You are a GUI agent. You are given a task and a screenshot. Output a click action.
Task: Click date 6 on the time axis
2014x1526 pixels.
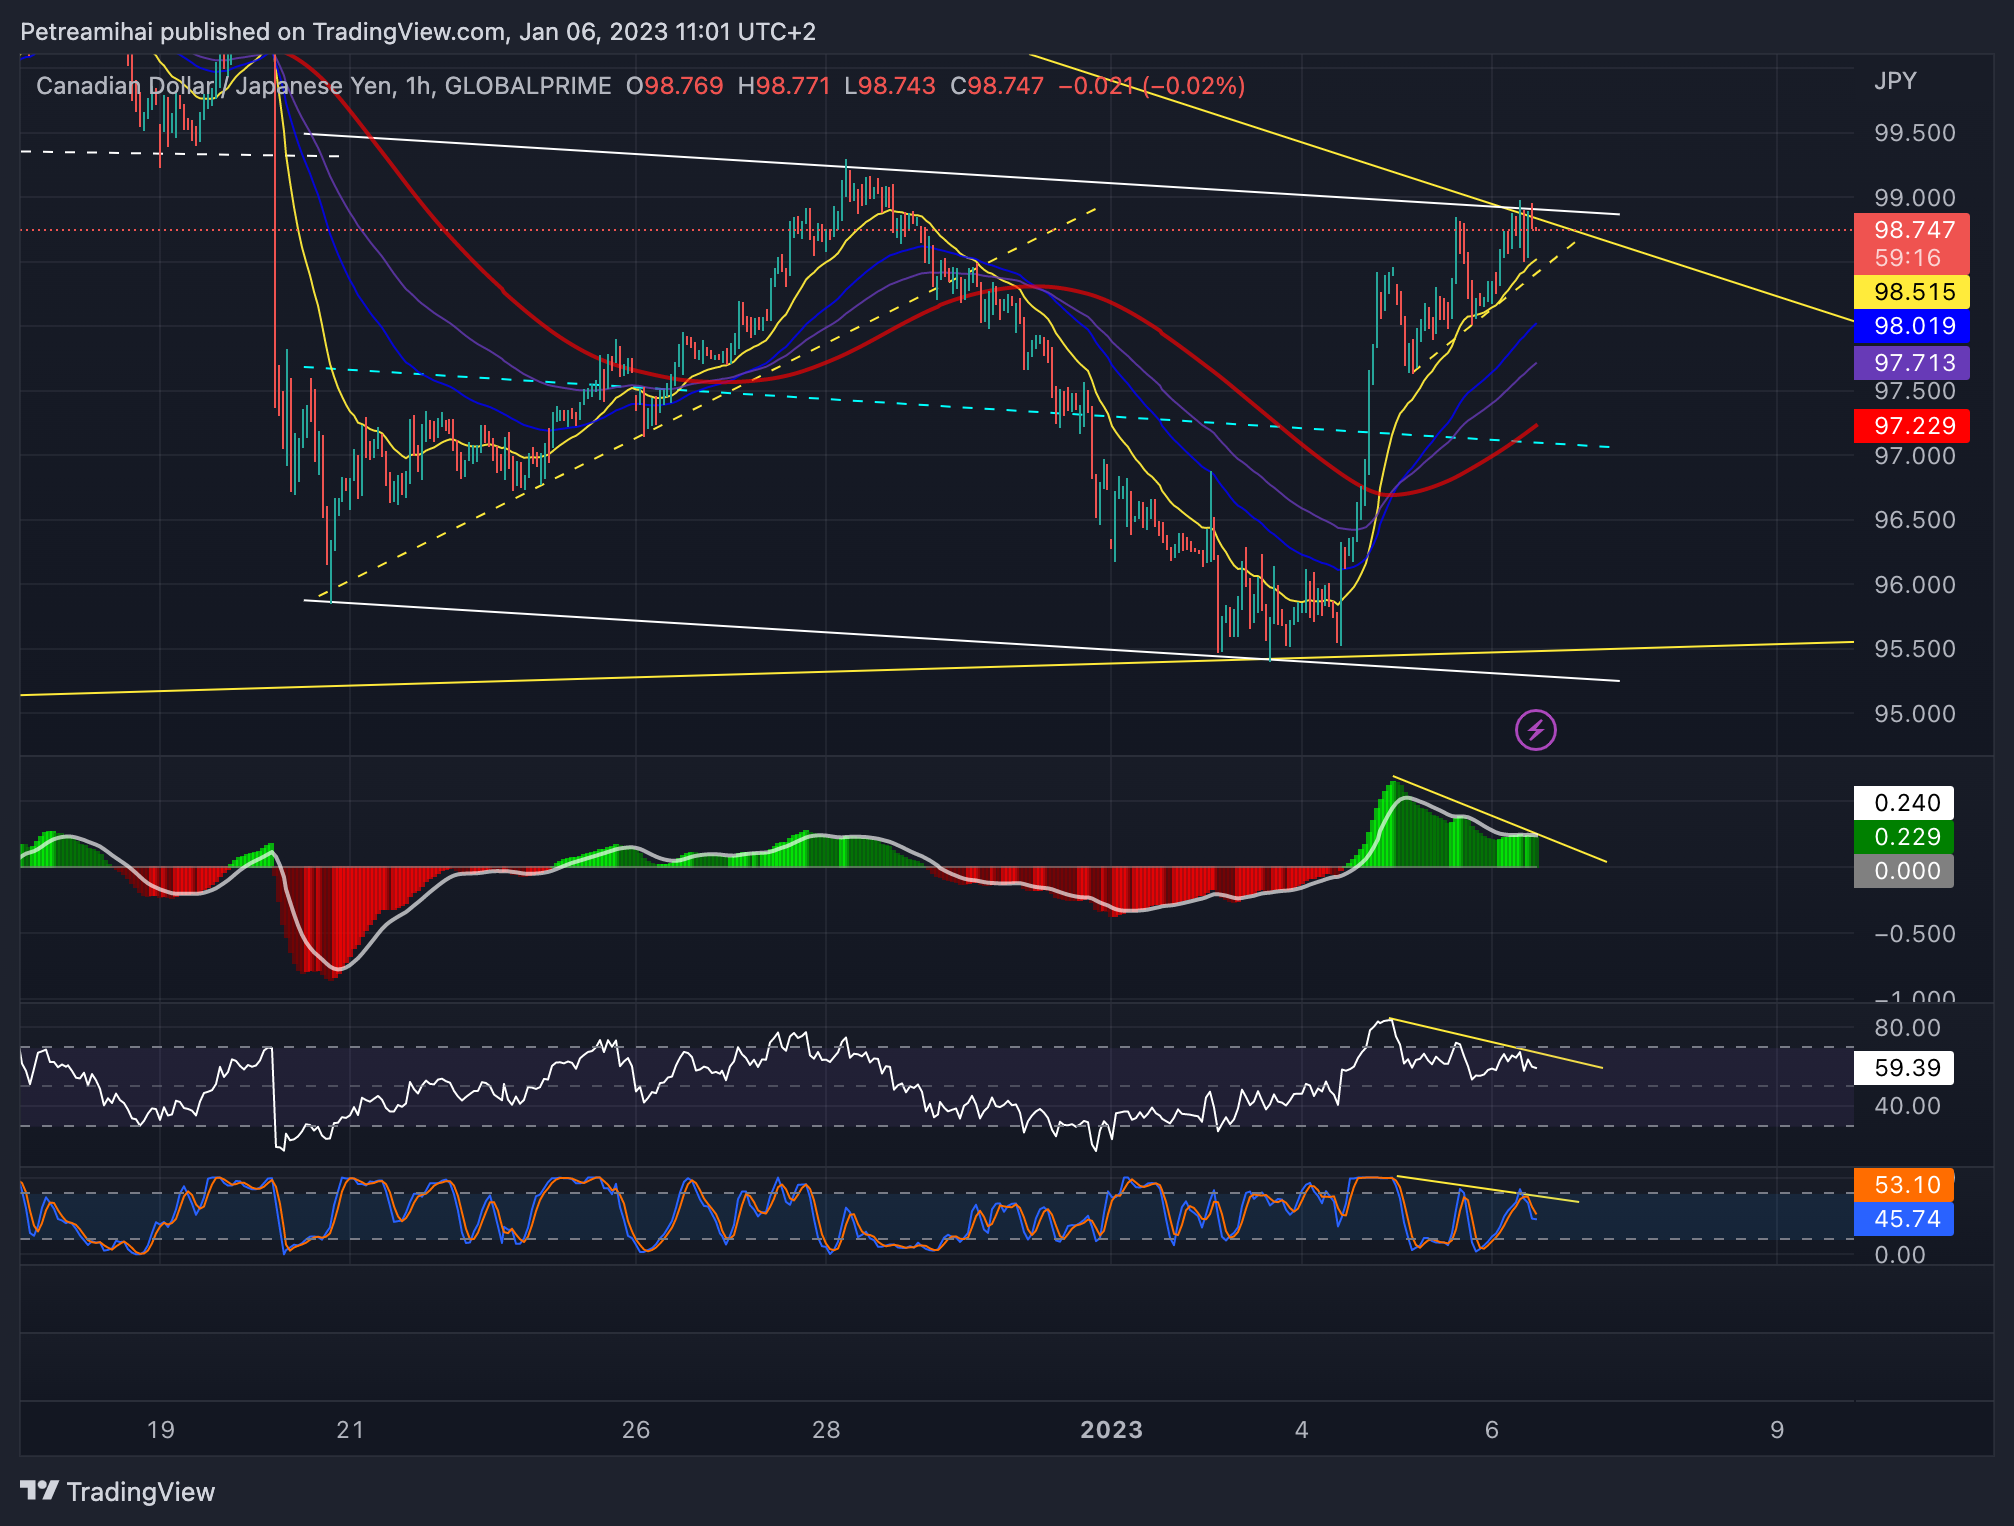[x=1491, y=1430]
